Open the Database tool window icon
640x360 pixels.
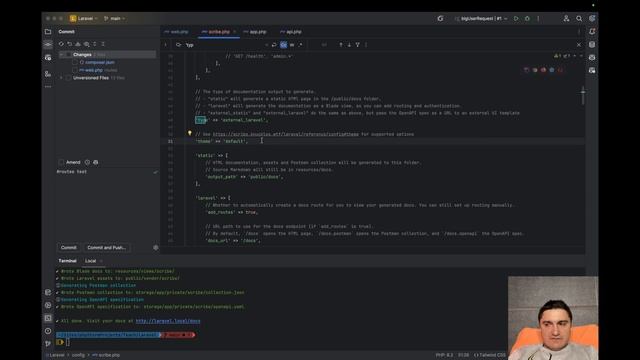pos(592,44)
